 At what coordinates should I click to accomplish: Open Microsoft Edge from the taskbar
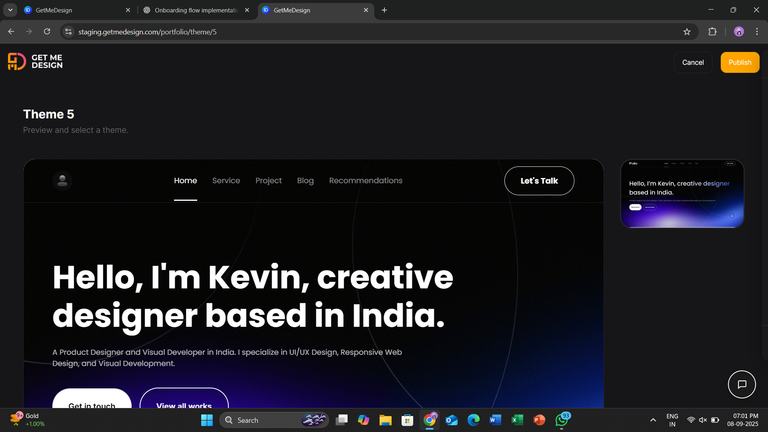[473, 420]
